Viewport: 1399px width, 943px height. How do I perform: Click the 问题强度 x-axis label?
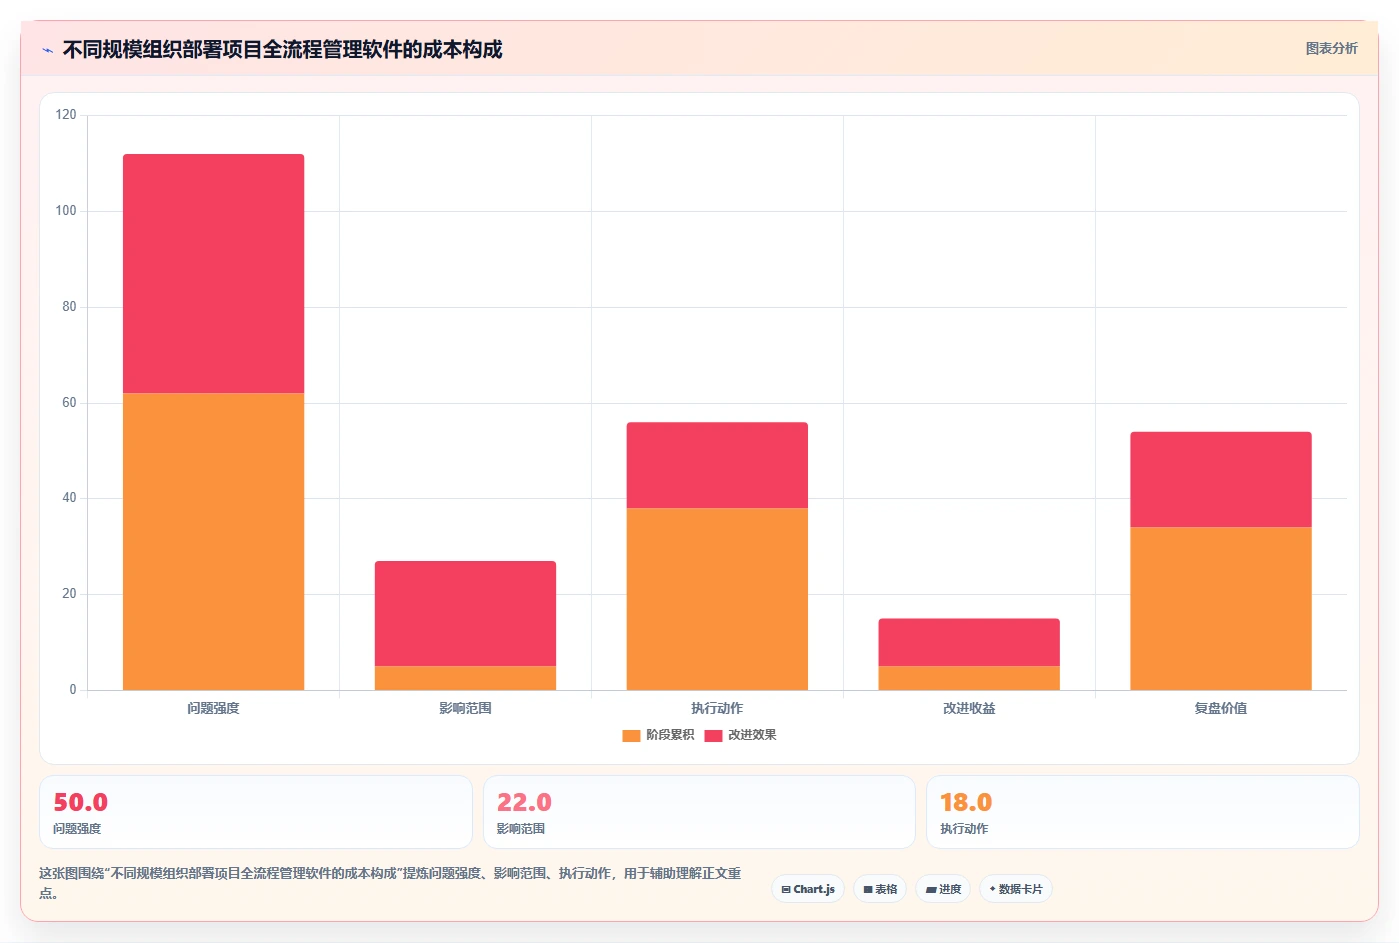[213, 708]
